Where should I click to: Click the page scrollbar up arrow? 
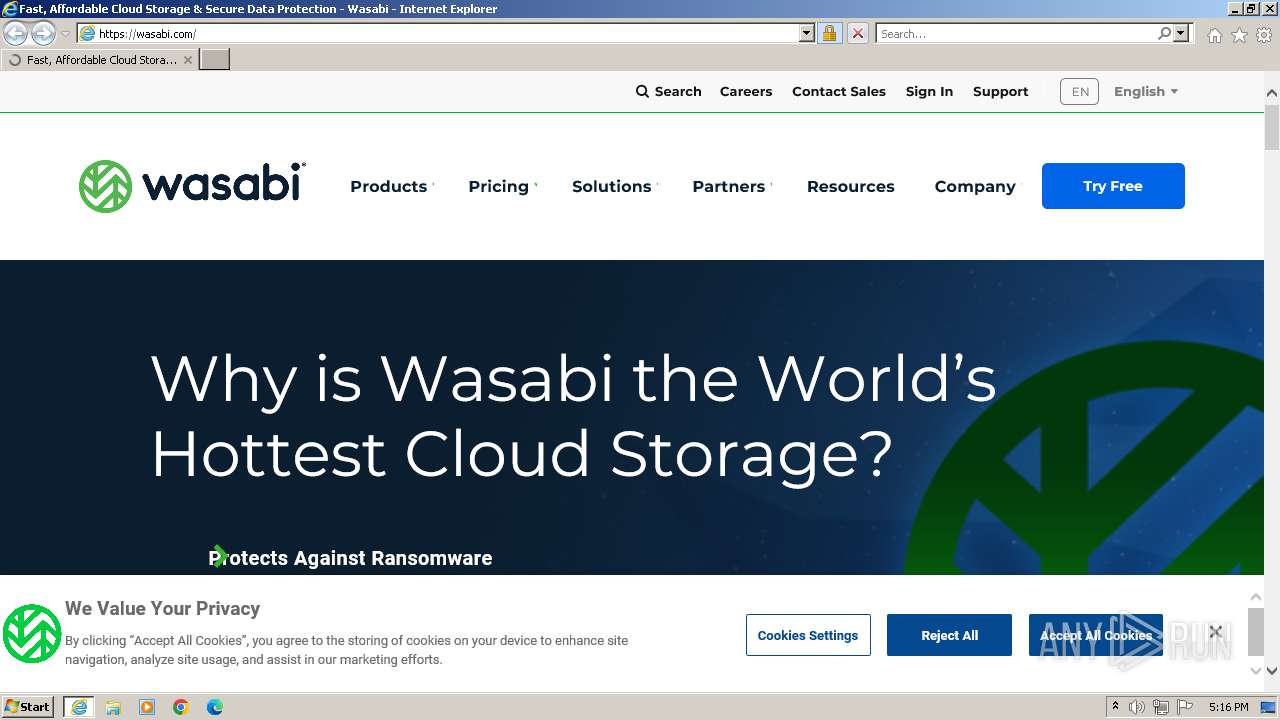[x=1271, y=93]
